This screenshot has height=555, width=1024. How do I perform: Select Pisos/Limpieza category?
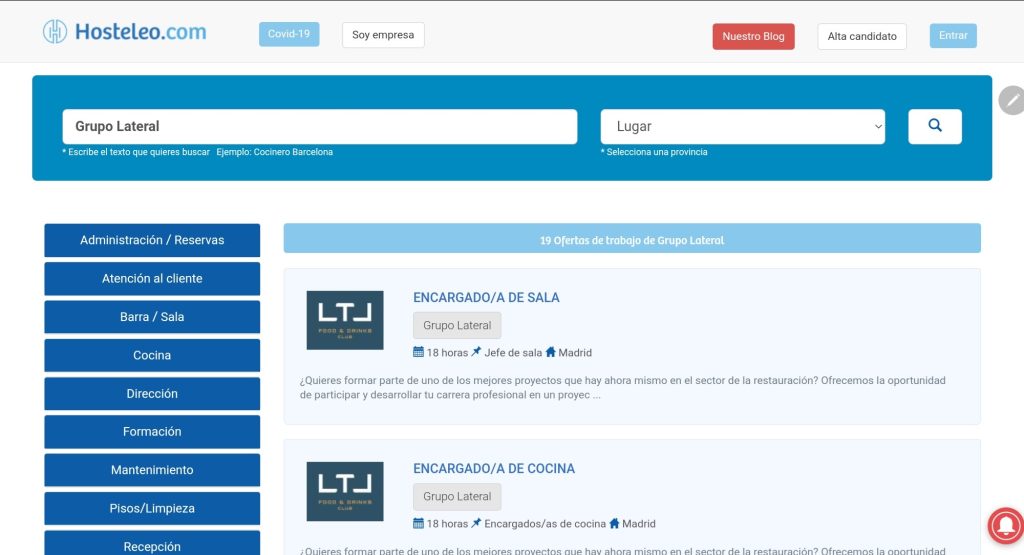click(152, 509)
